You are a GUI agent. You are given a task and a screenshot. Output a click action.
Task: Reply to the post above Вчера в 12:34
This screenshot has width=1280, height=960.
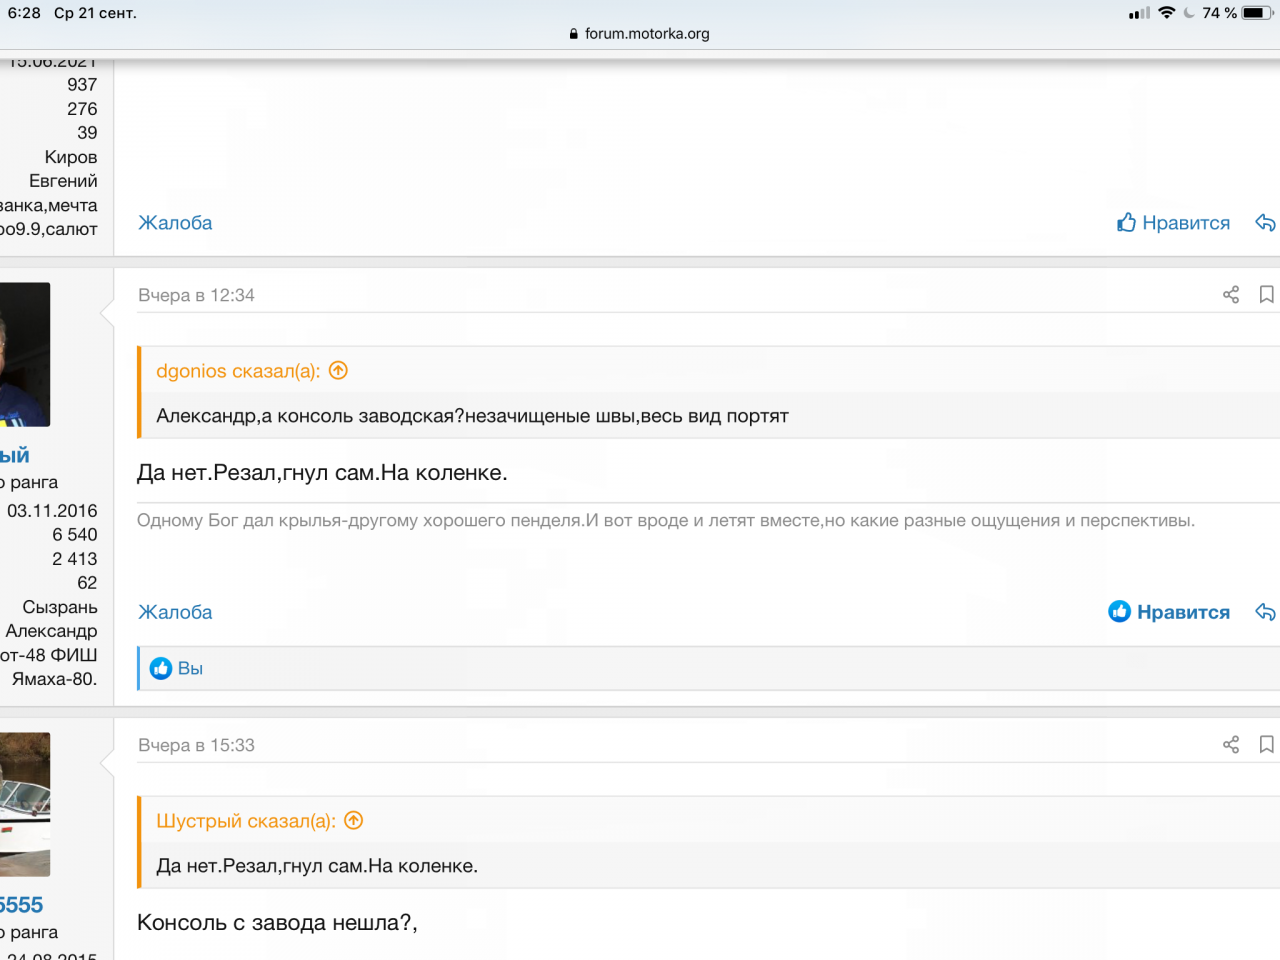click(1265, 223)
